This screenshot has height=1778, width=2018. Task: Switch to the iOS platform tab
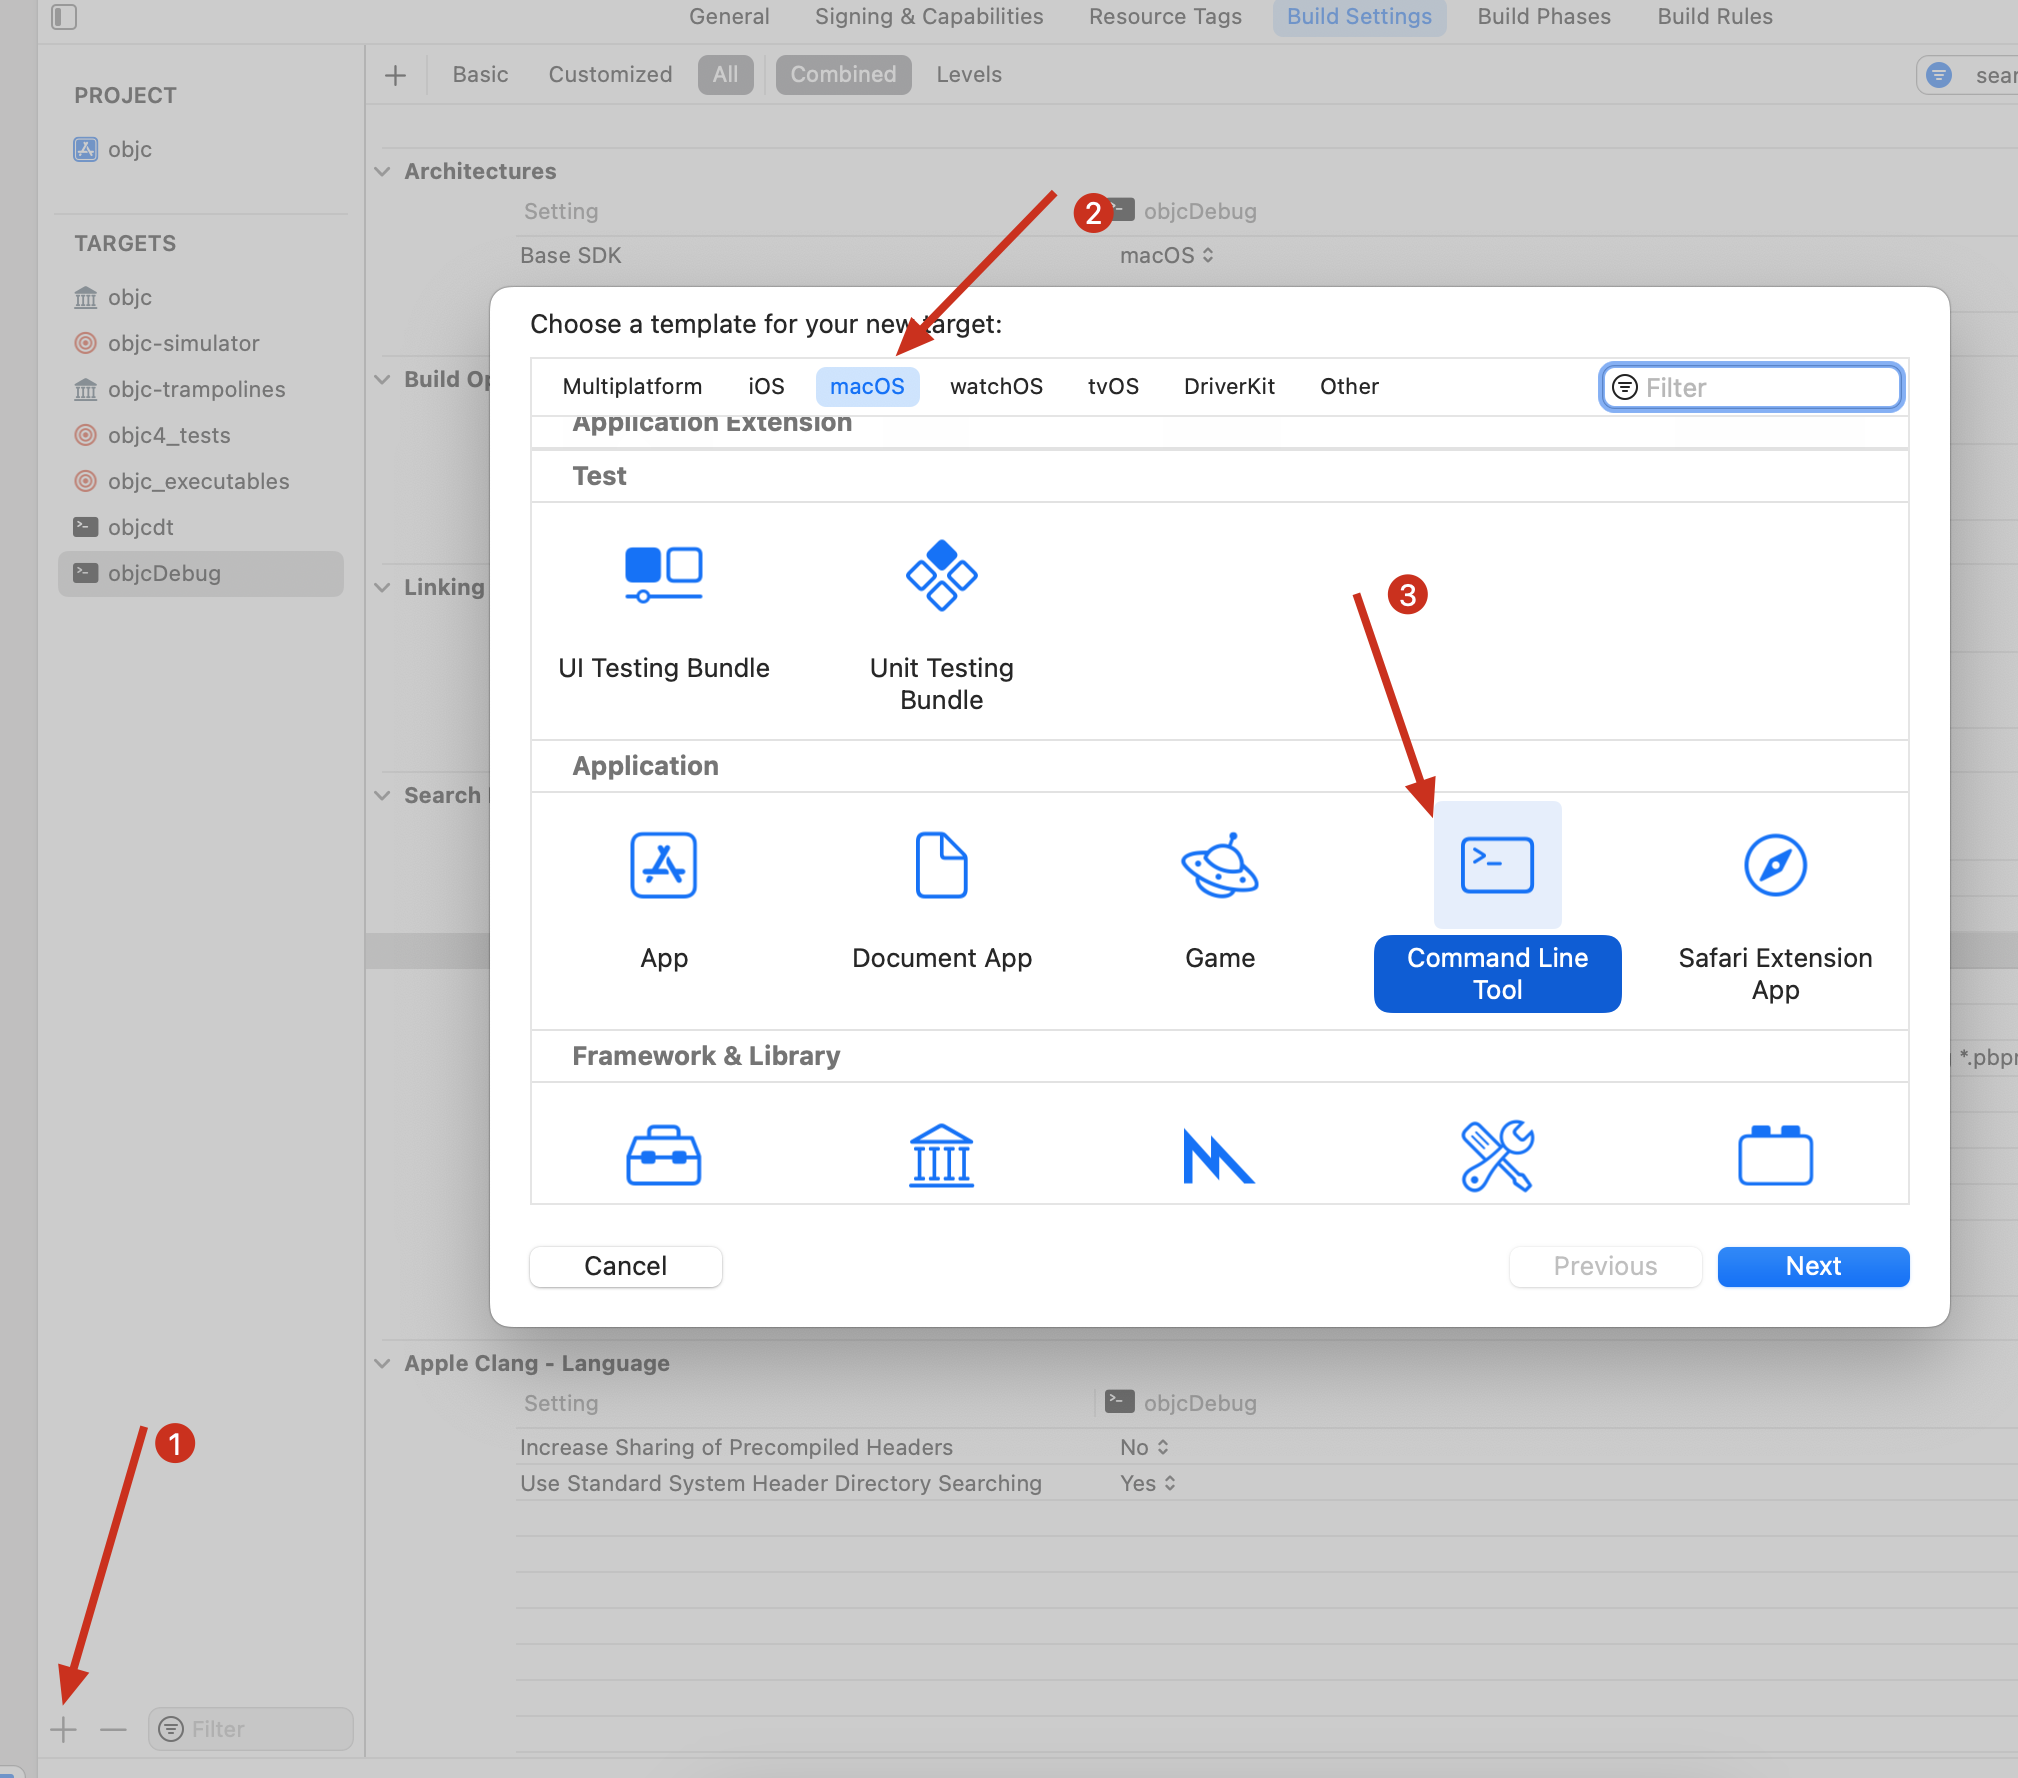point(766,387)
